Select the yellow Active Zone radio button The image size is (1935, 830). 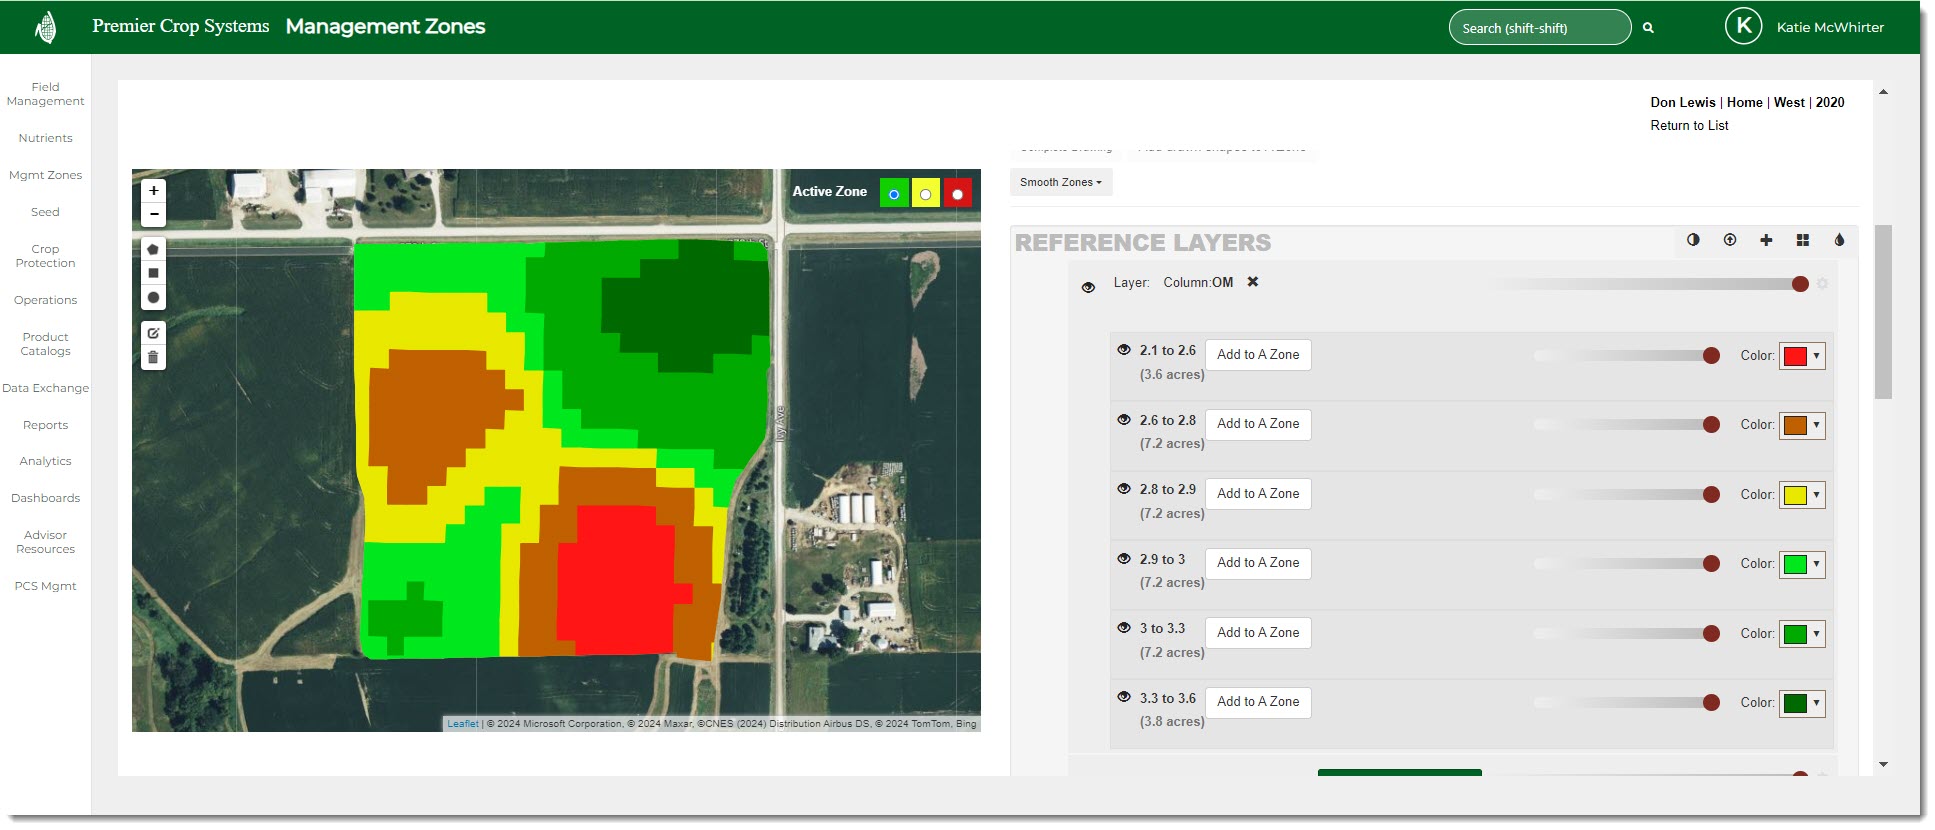click(926, 194)
